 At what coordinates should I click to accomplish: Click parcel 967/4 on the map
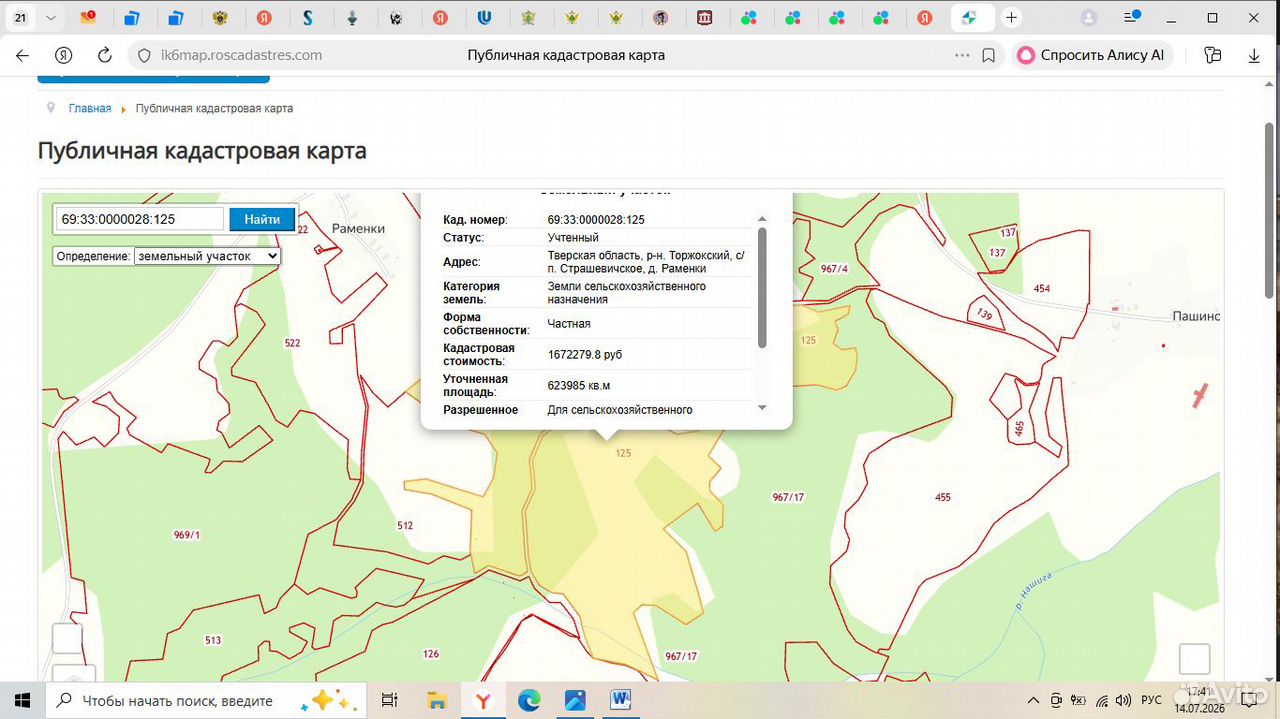click(834, 269)
